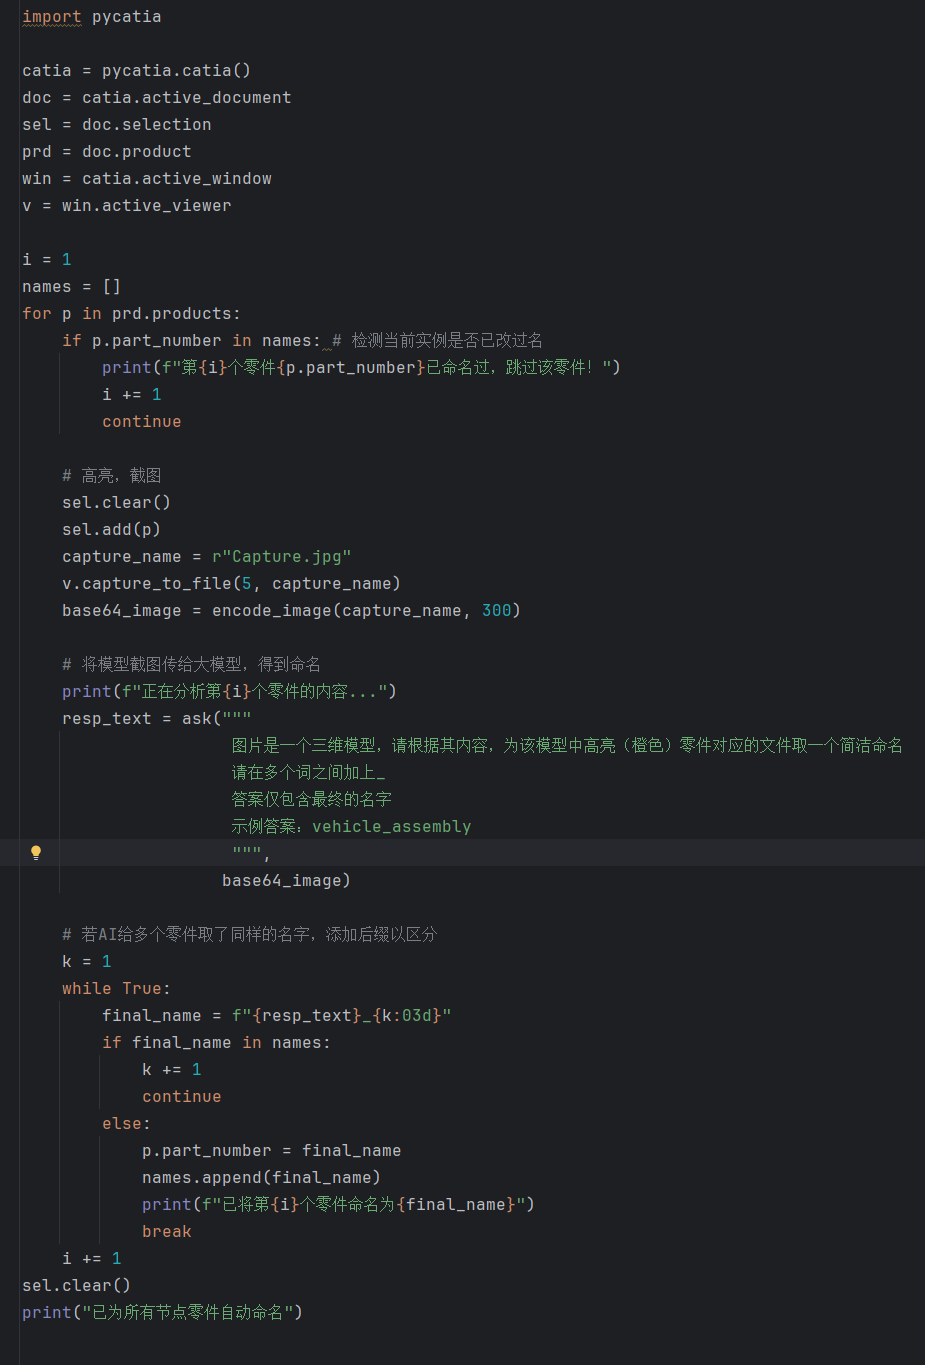Place cursor on 'import pycatia' line
The height and width of the screenshot is (1365, 925).
pos(91,17)
